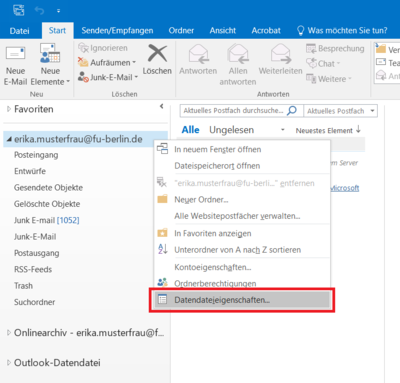Create a Neue E-Mail

pos(15,65)
